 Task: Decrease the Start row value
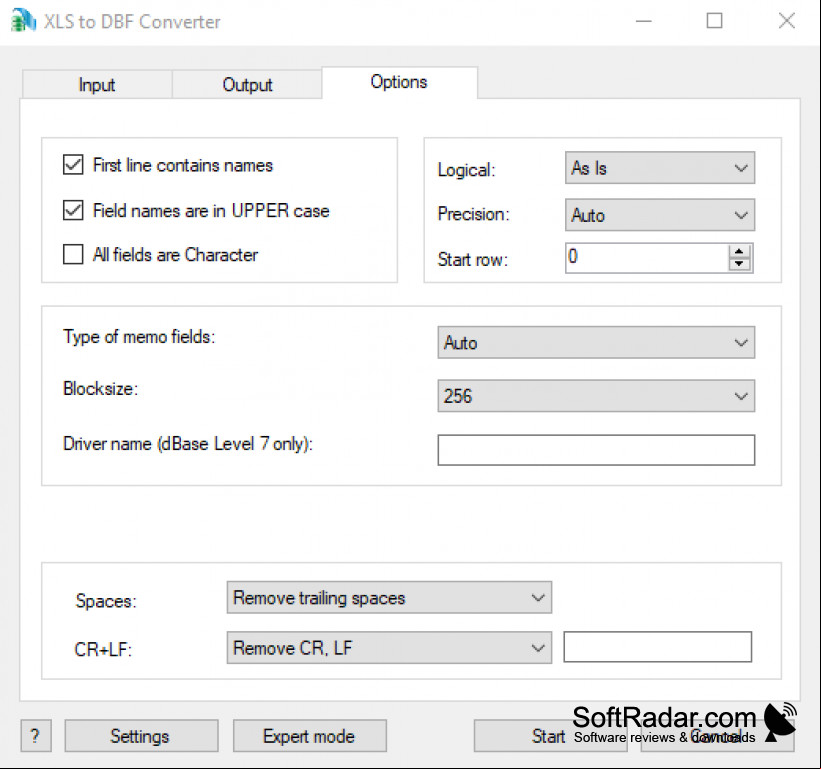[739, 263]
